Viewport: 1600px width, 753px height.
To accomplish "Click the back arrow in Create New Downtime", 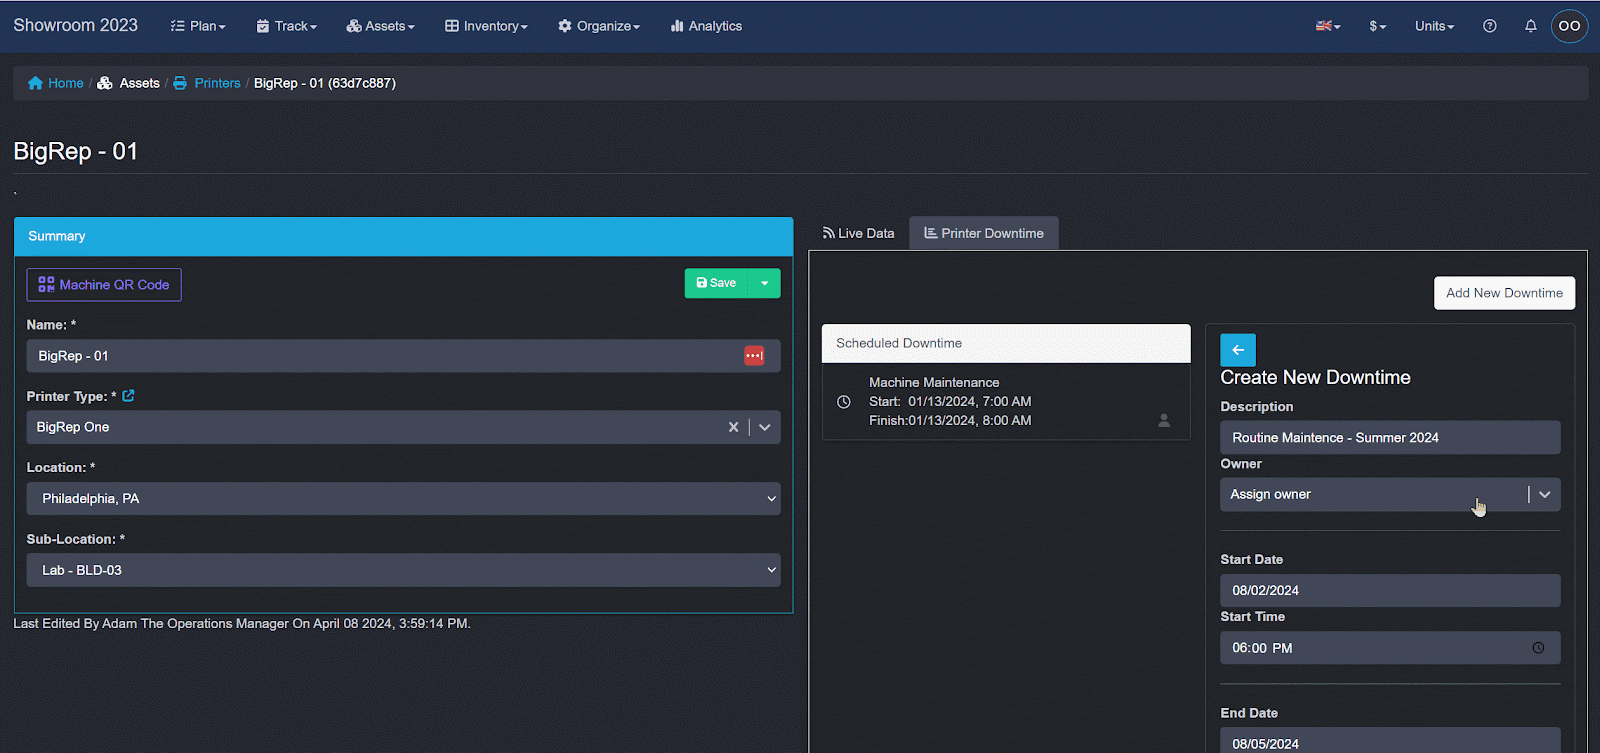I will pos(1238,350).
